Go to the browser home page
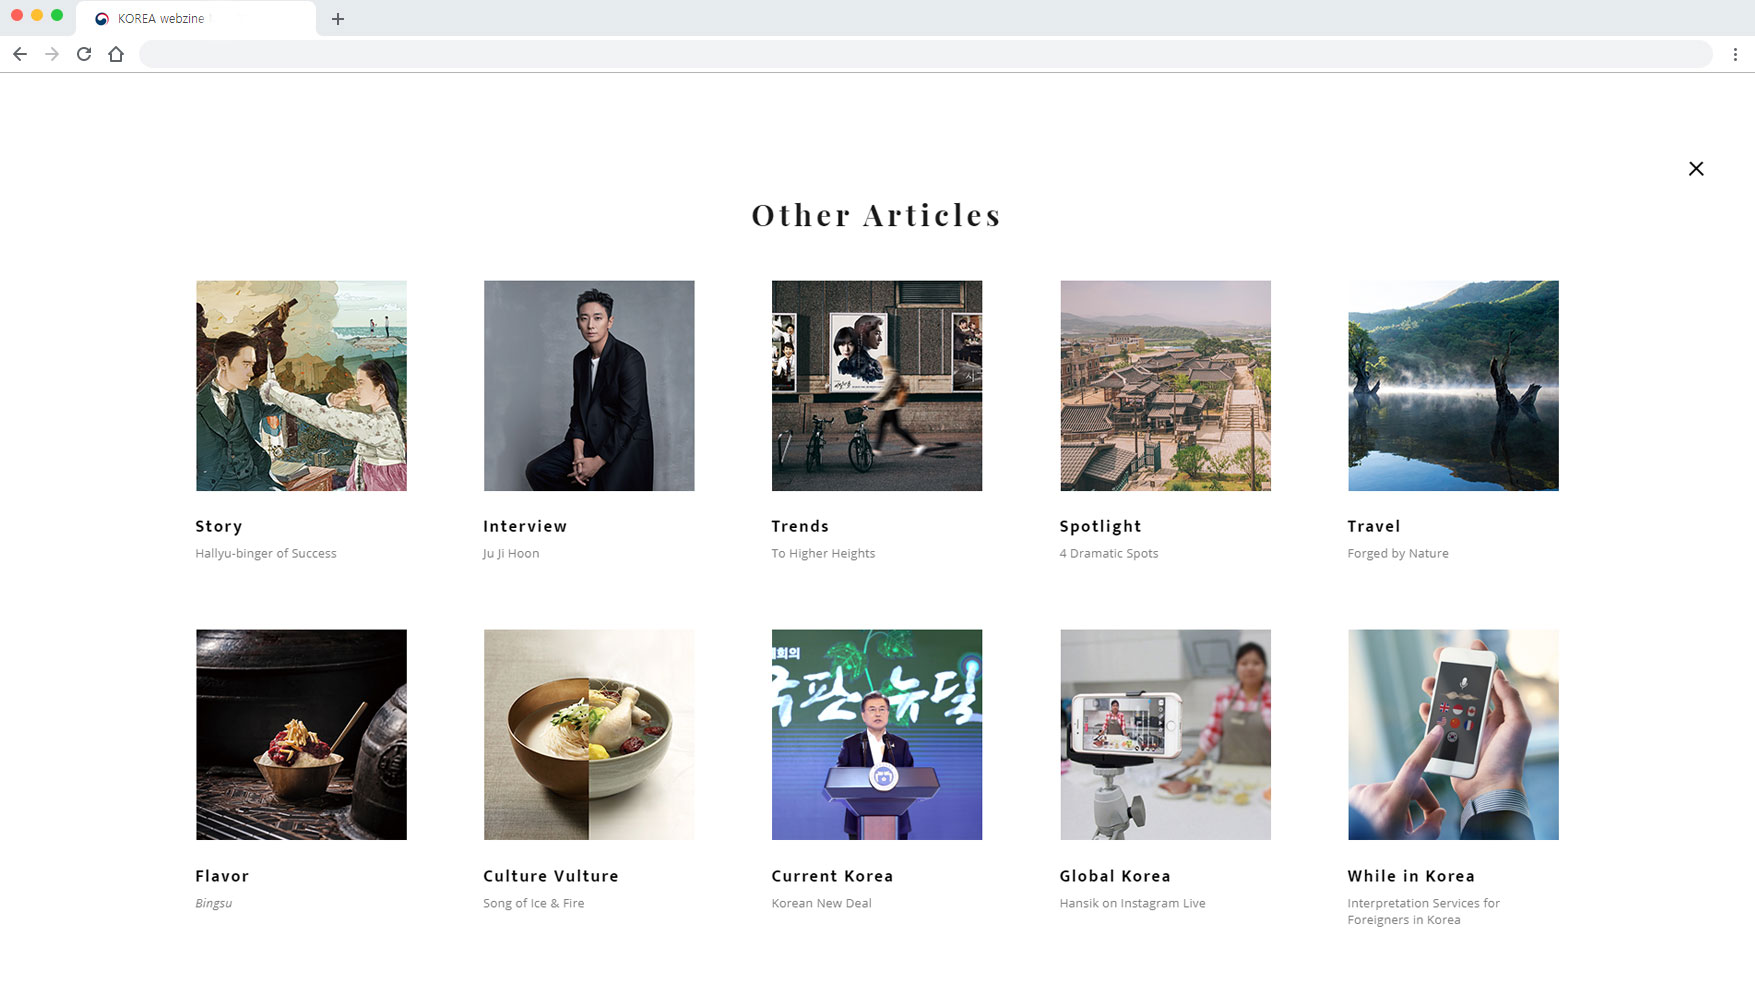 pyautogui.click(x=116, y=54)
